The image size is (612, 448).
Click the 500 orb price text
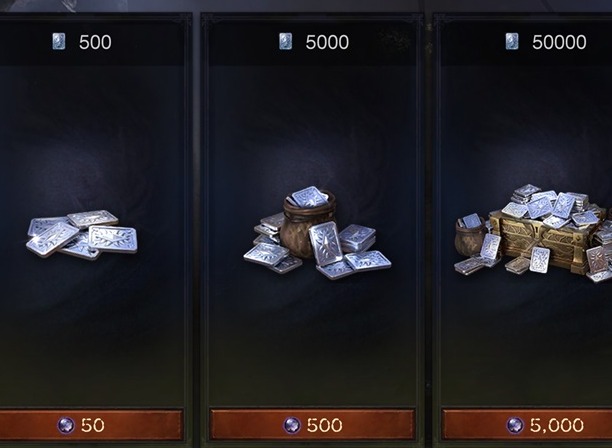point(324,425)
